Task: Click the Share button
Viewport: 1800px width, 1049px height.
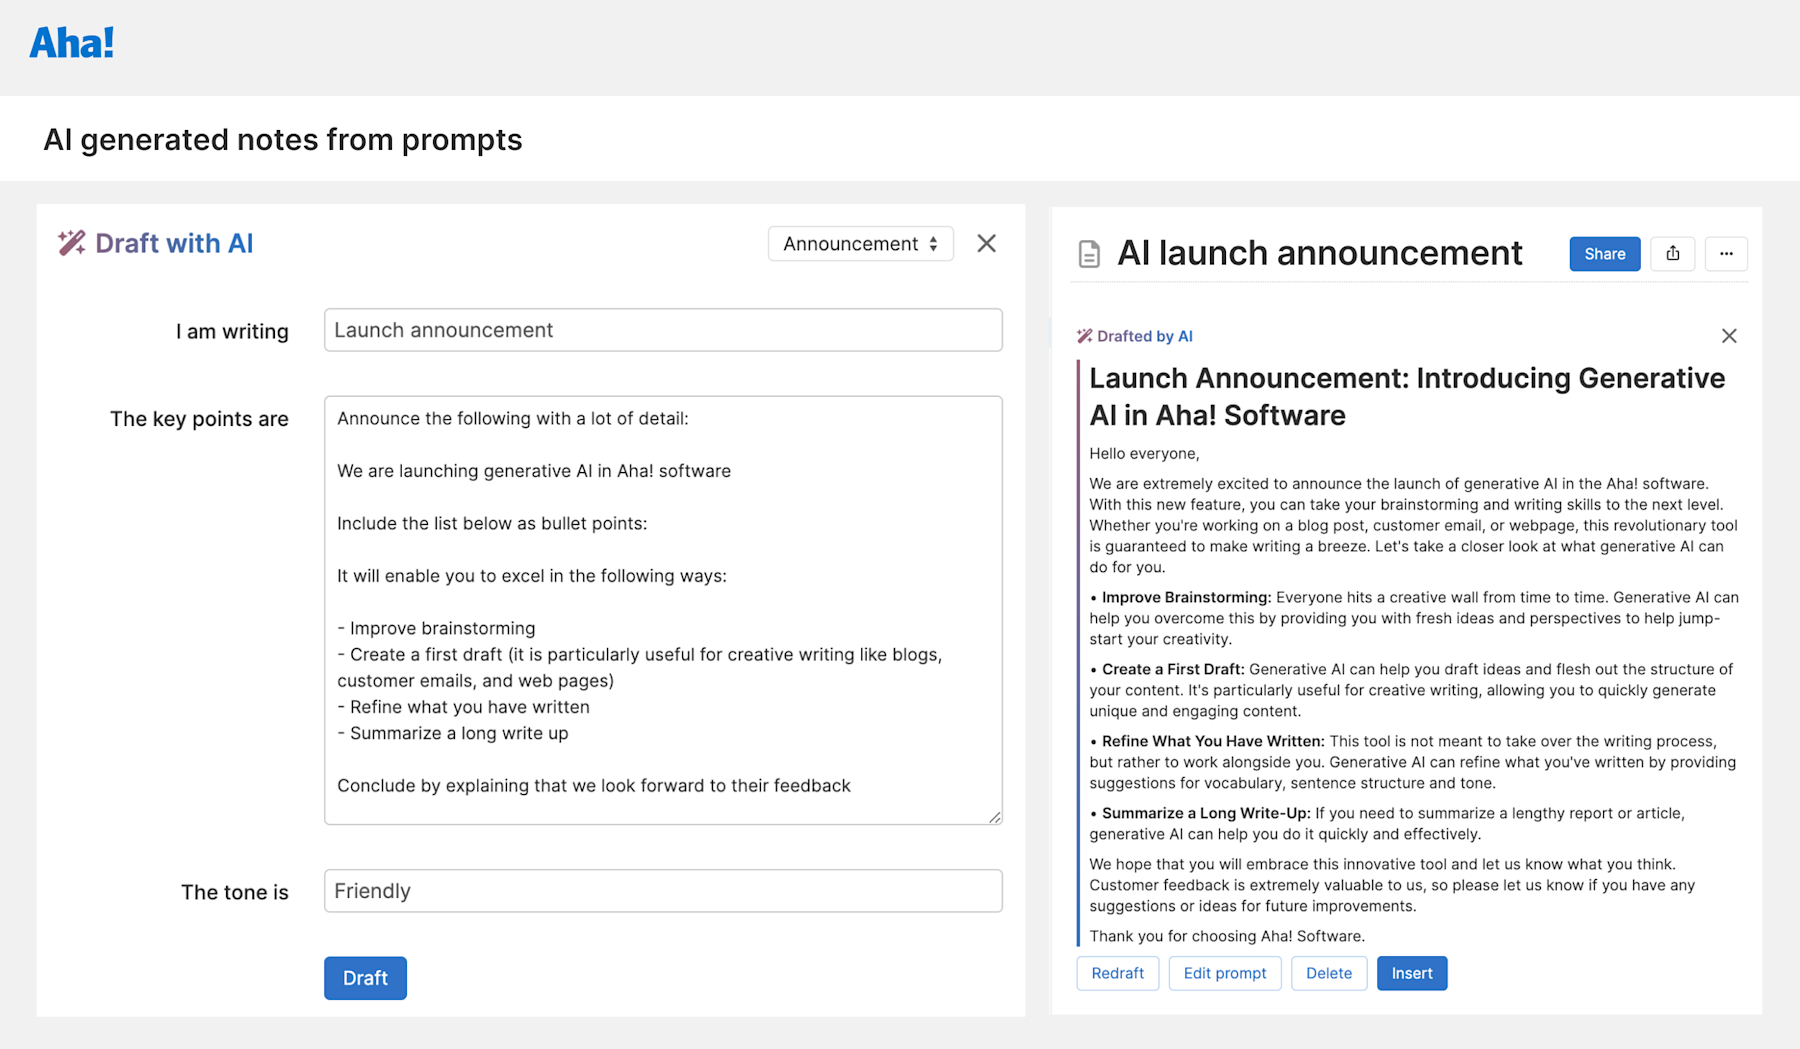Action: coord(1604,253)
